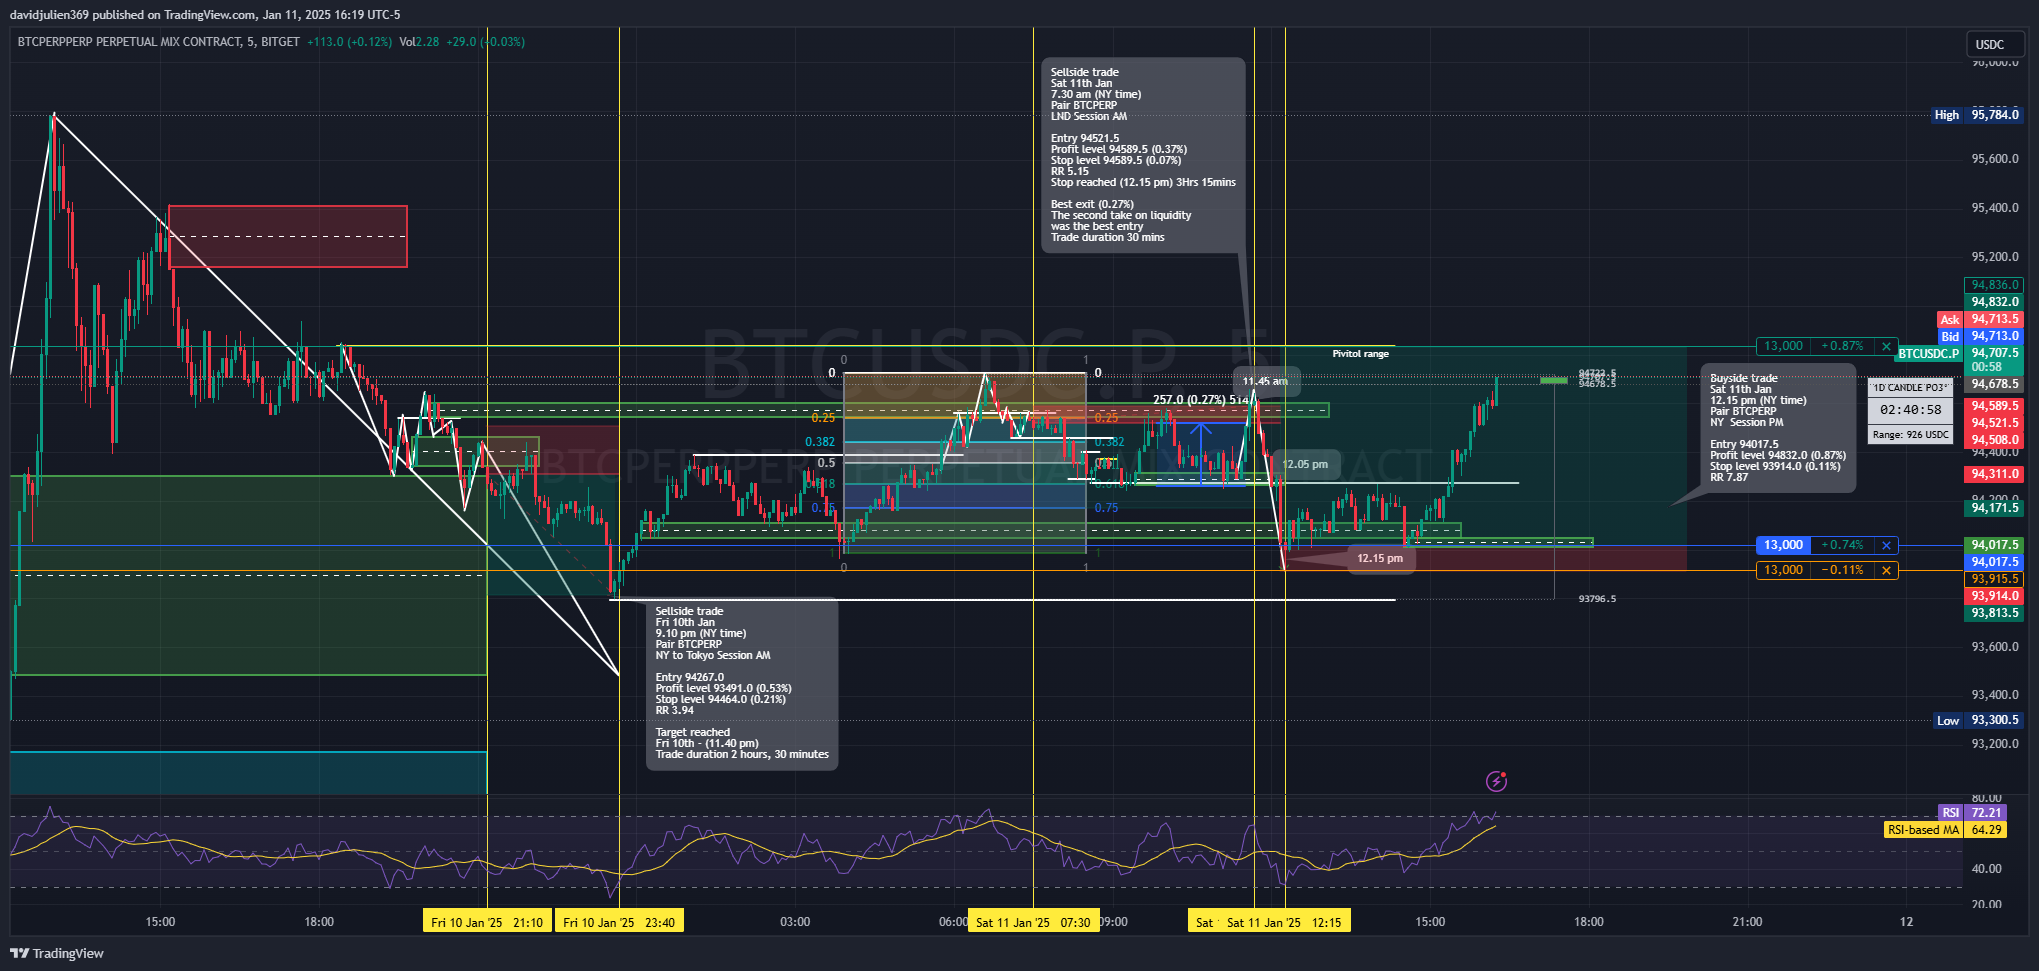Viewport: 2039px width, 971px height.
Task: Click the orange-outlined 93,915.5 price label
Action: 1994,579
